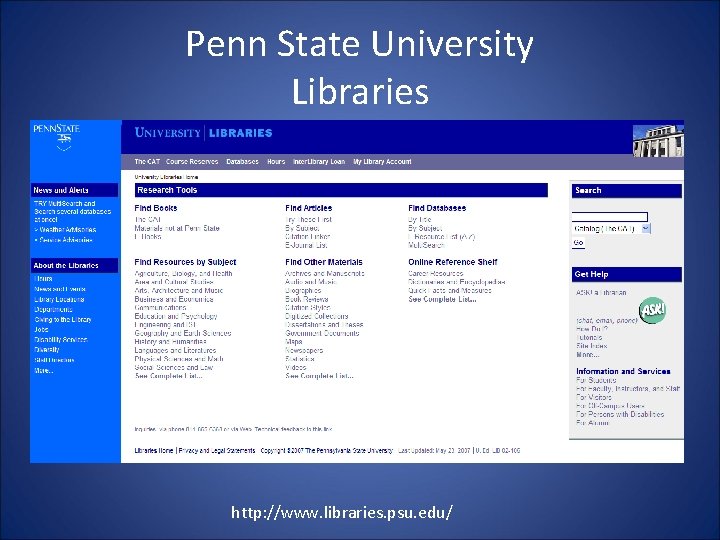Open Hours under About the Libraries

43,279
